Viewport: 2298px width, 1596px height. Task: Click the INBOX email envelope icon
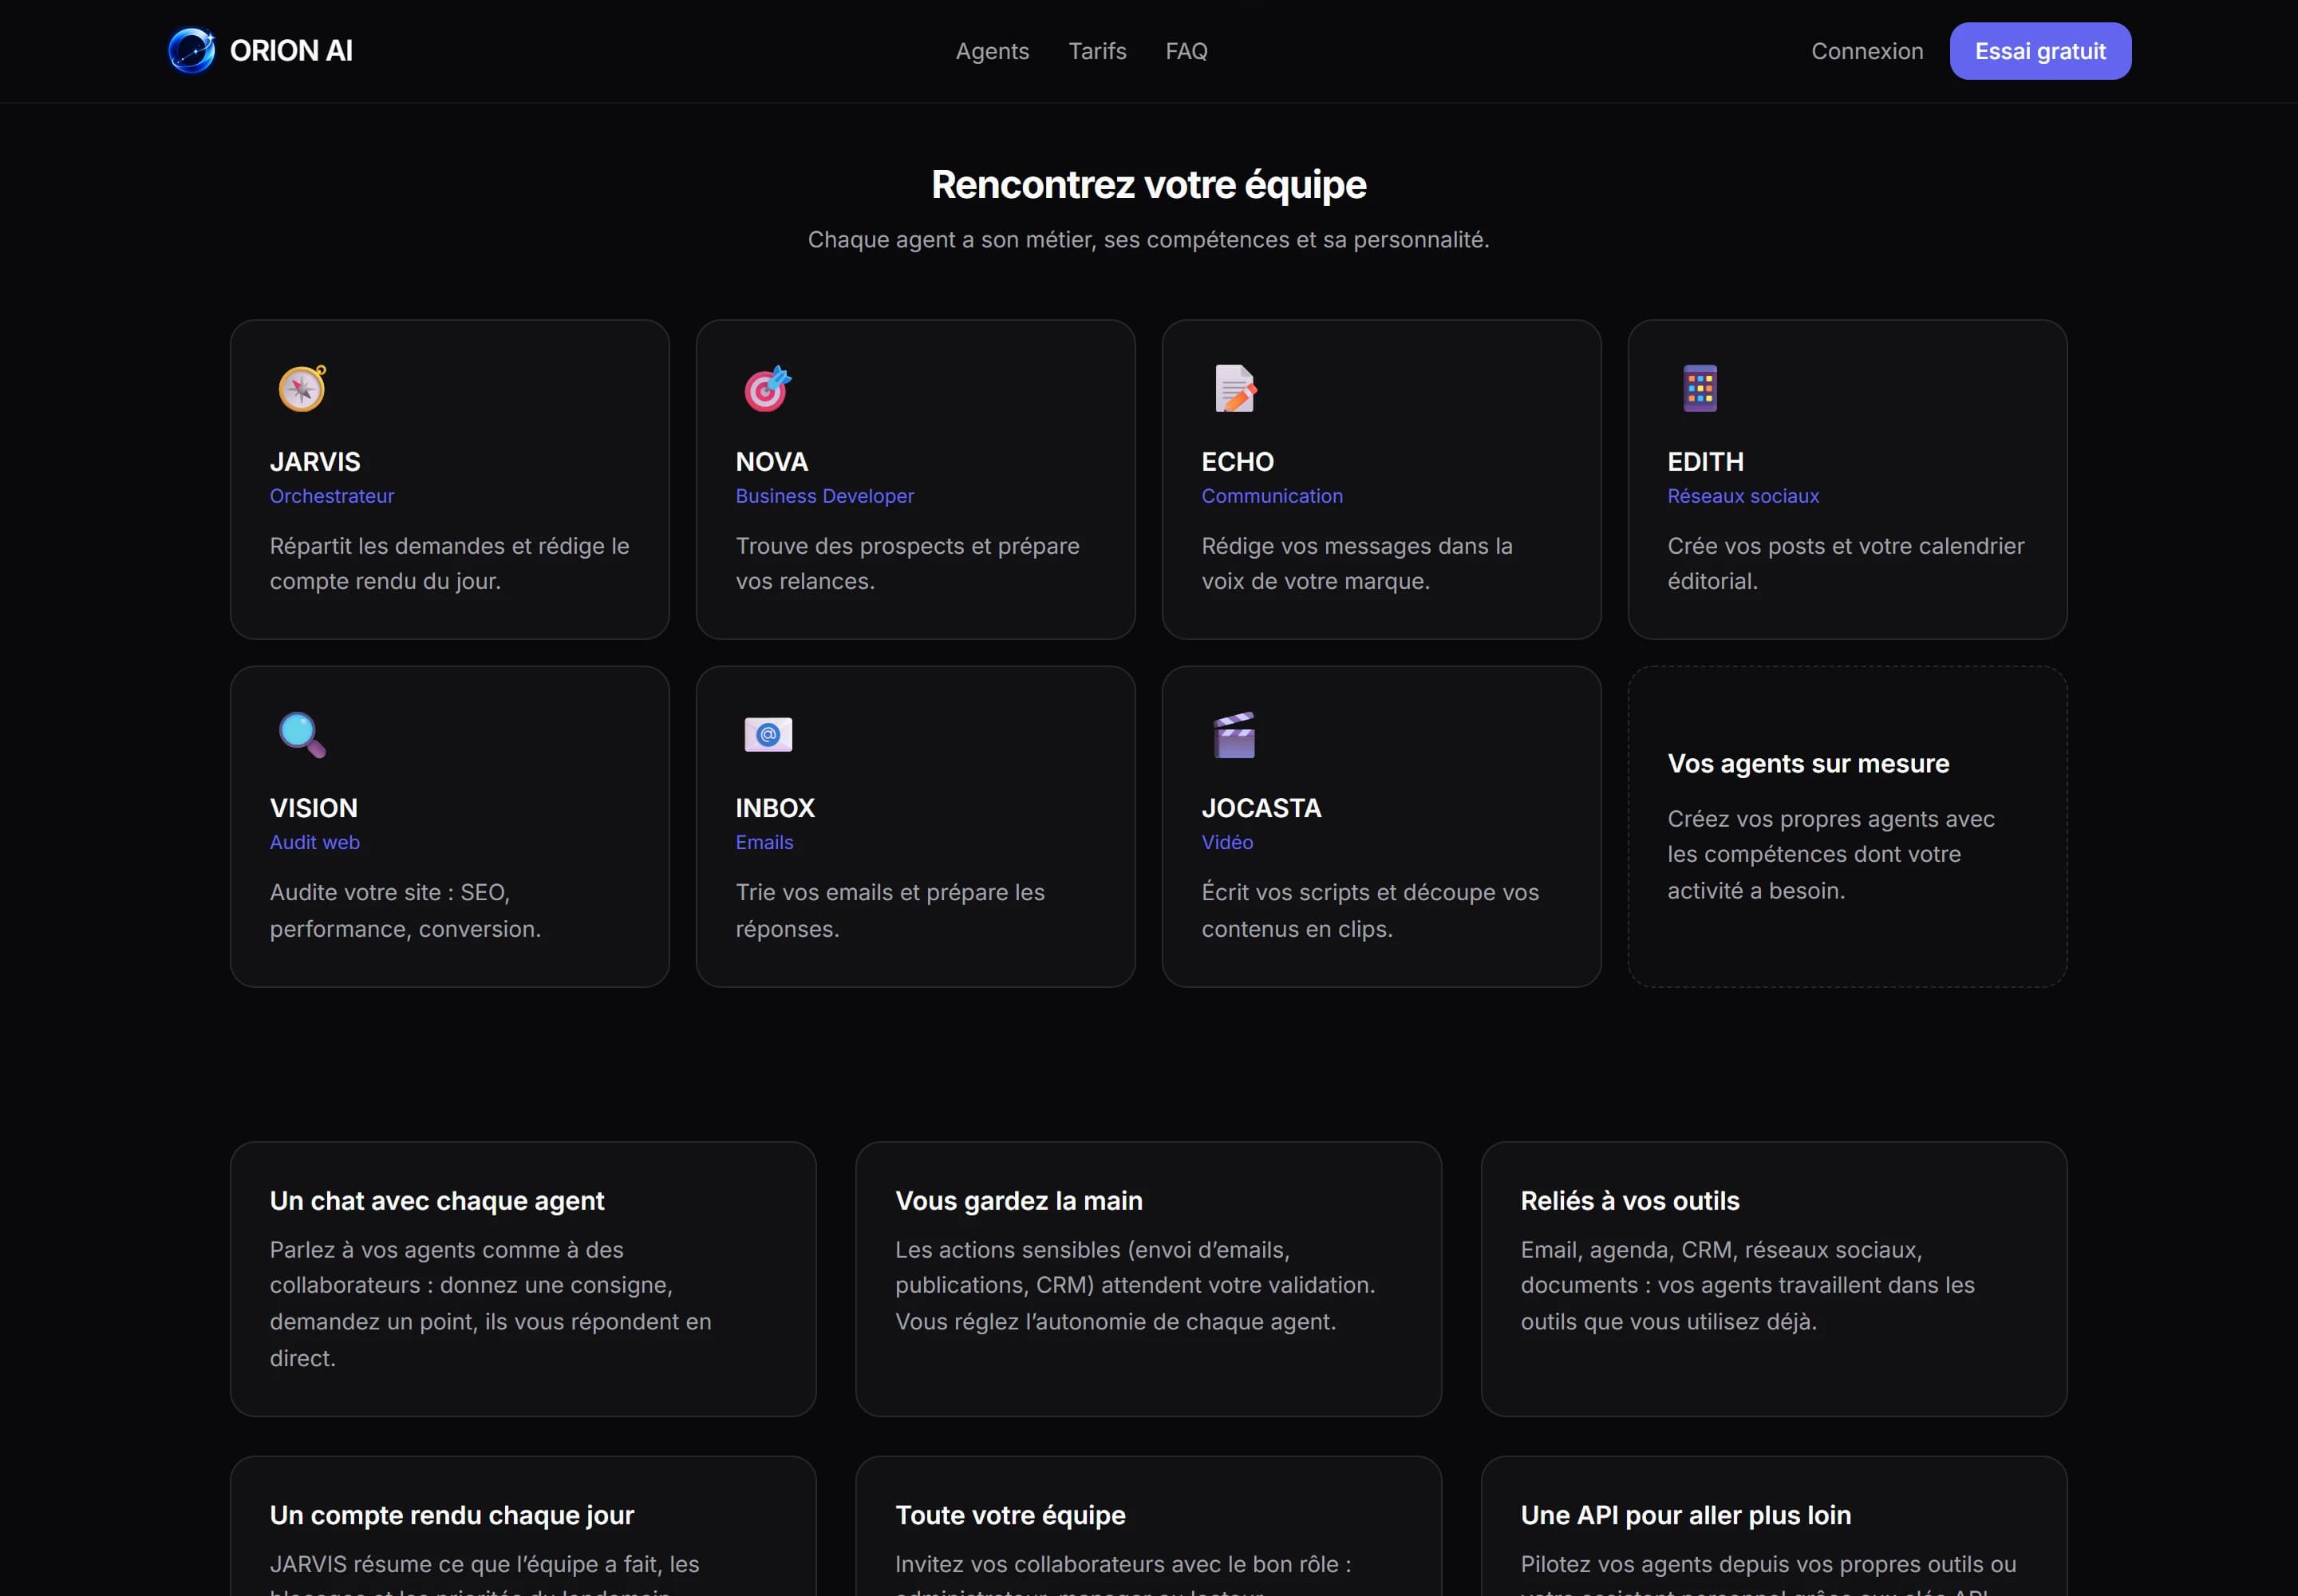click(768, 735)
